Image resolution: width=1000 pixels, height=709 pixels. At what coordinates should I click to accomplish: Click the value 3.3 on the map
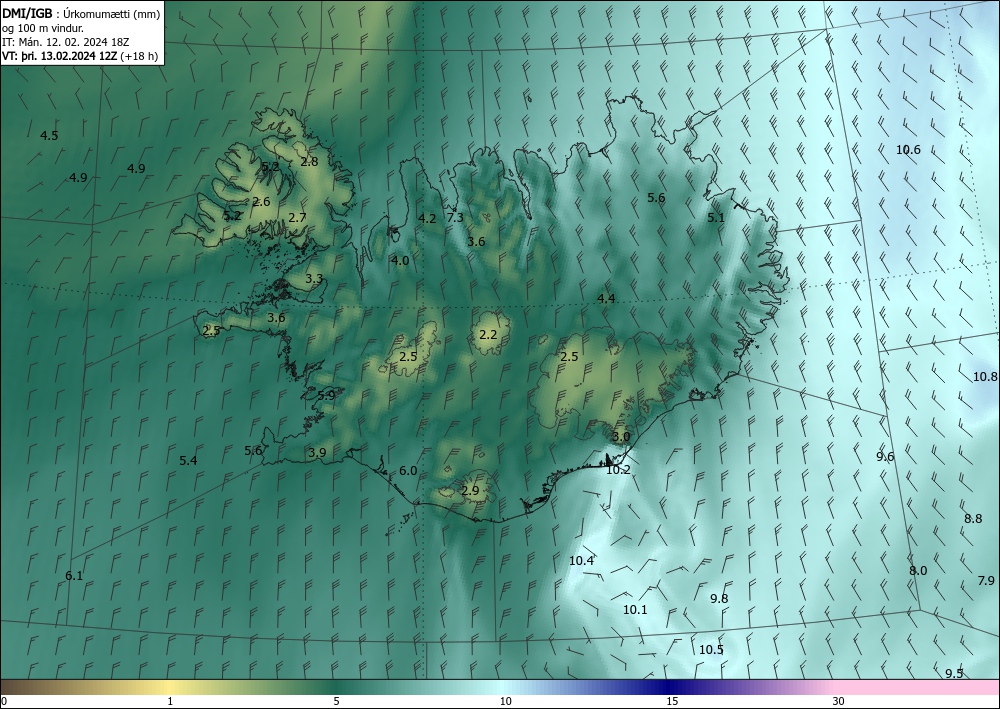tap(314, 279)
